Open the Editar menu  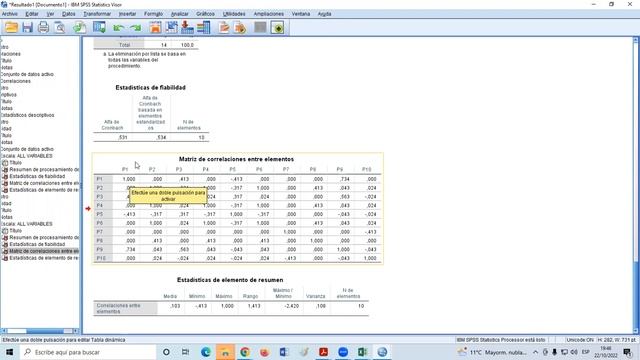click(32, 14)
